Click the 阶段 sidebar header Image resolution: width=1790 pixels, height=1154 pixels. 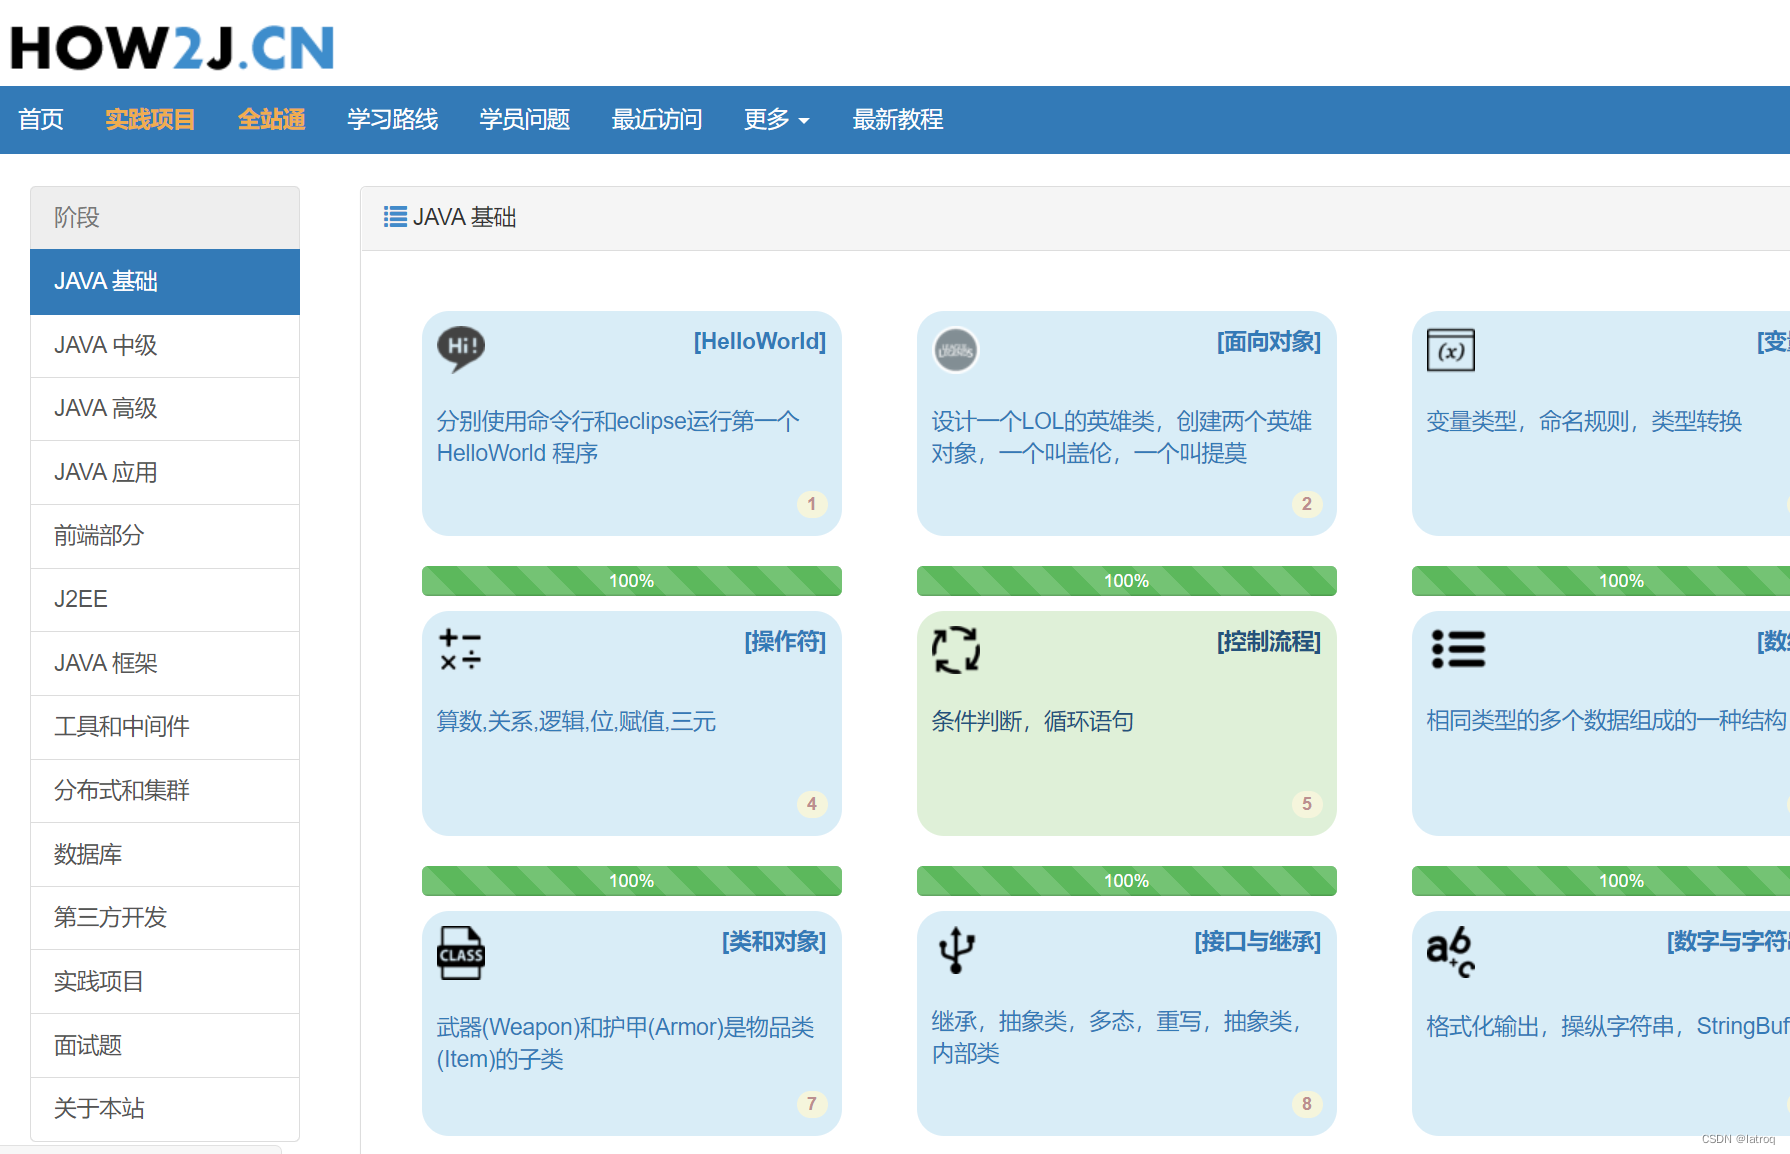pos(165,218)
